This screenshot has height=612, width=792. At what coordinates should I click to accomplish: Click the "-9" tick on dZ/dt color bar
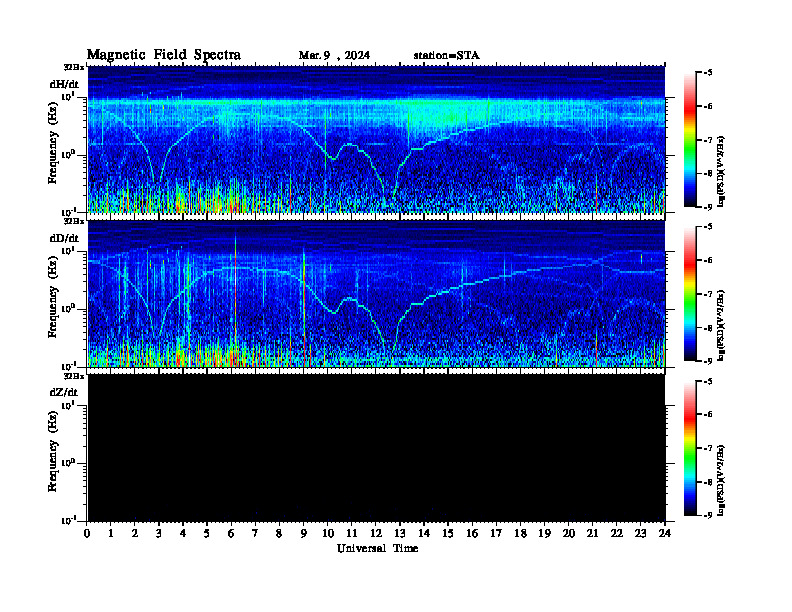pyautogui.click(x=708, y=515)
